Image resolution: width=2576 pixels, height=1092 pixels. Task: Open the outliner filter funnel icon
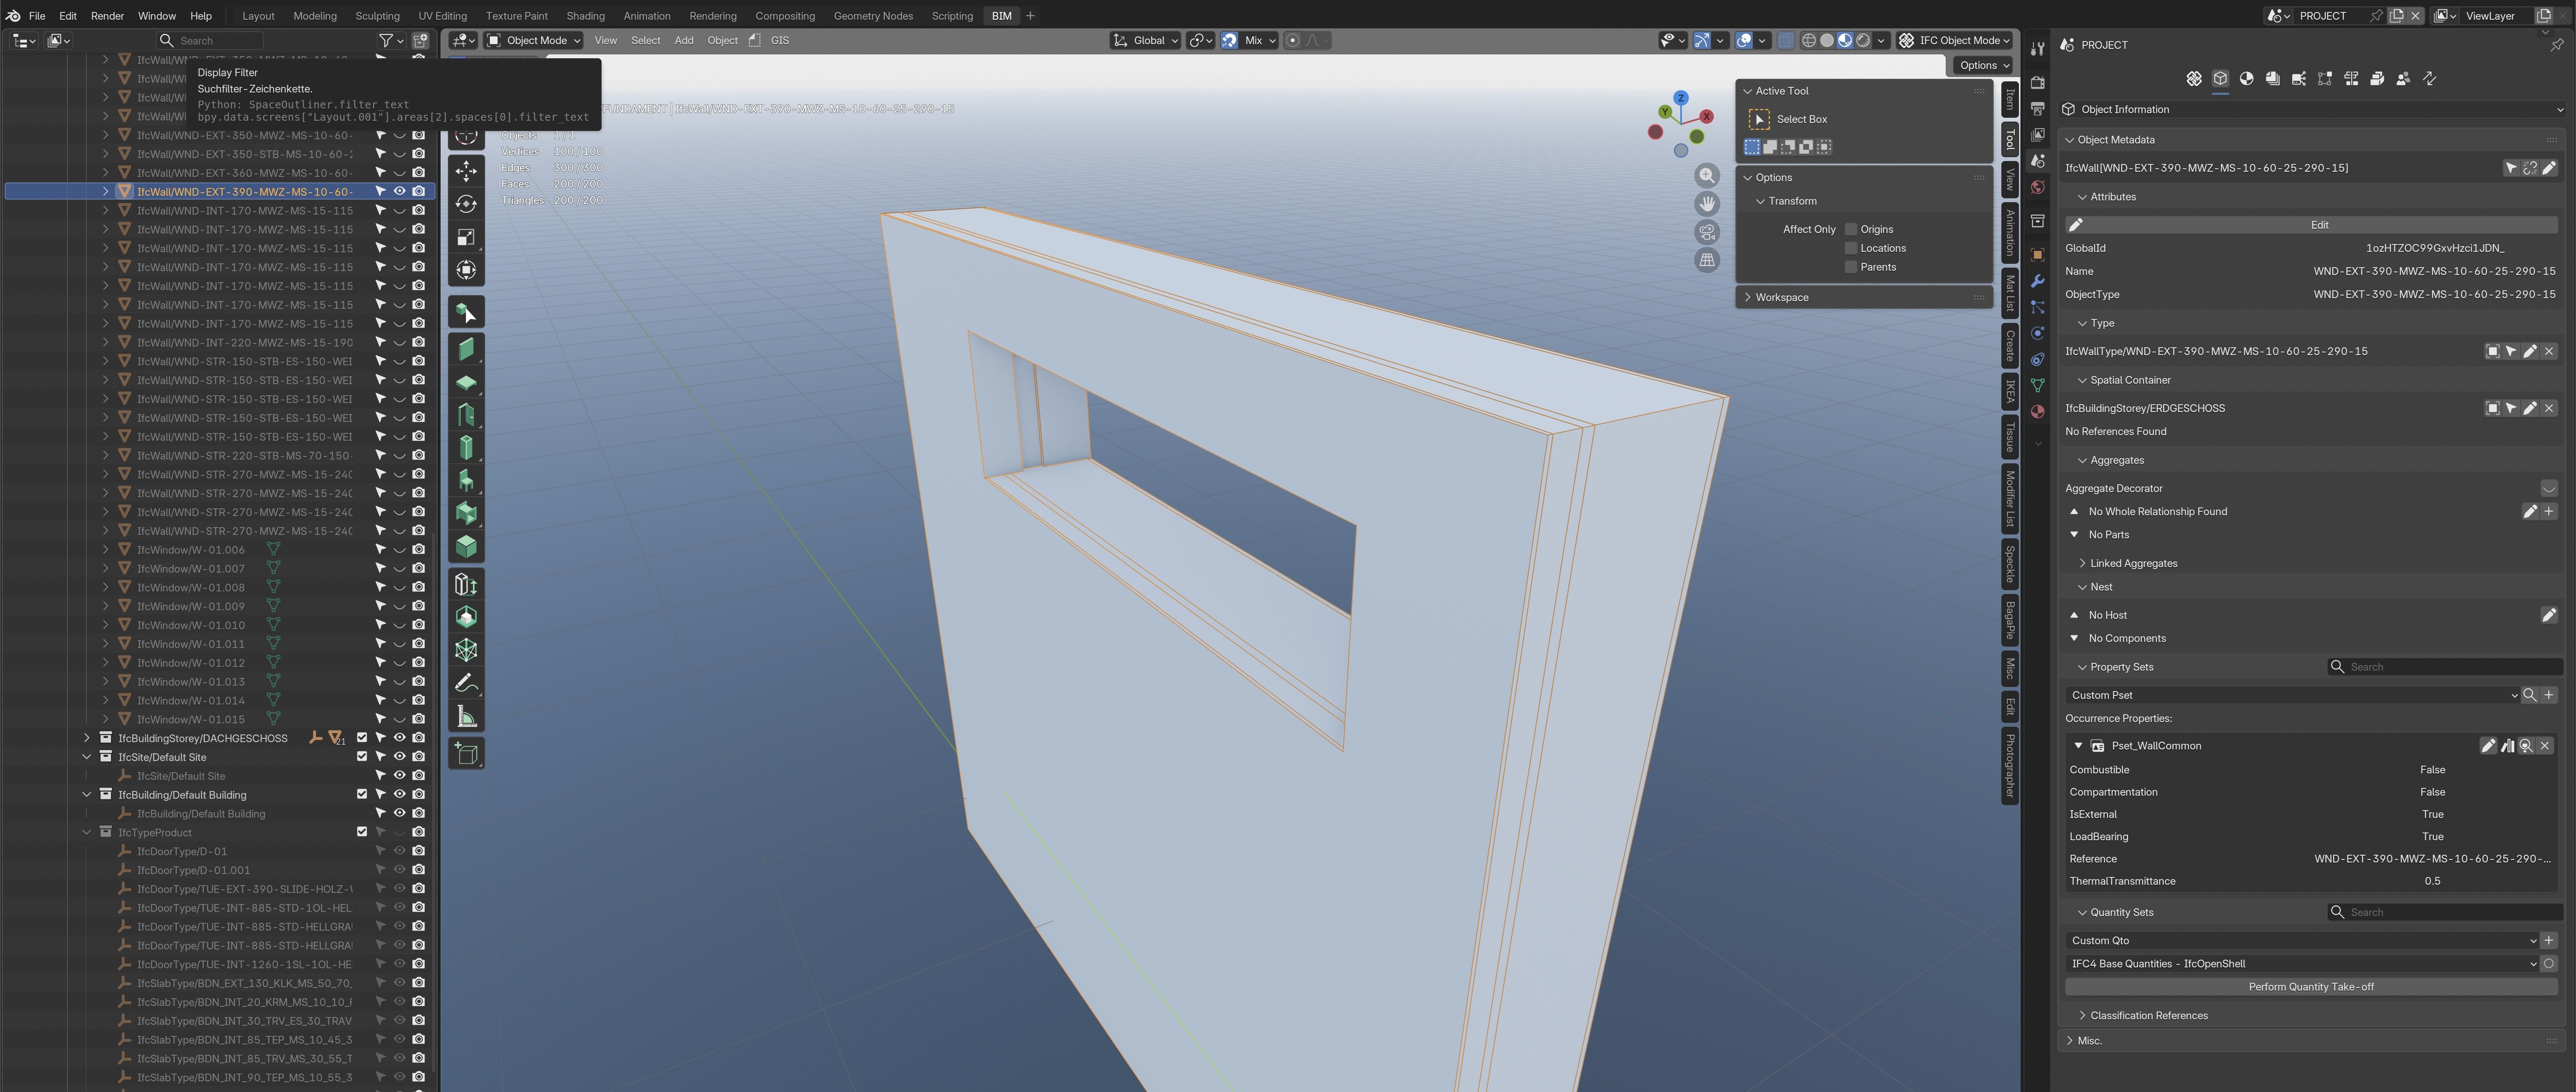[385, 40]
